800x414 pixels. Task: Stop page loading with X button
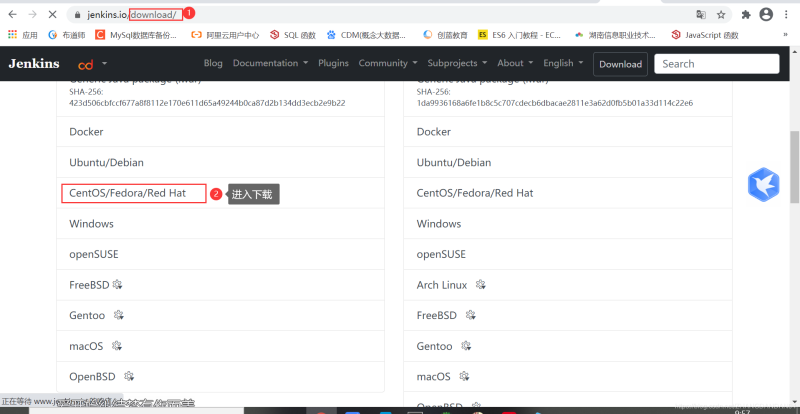[x=51, y=15]
